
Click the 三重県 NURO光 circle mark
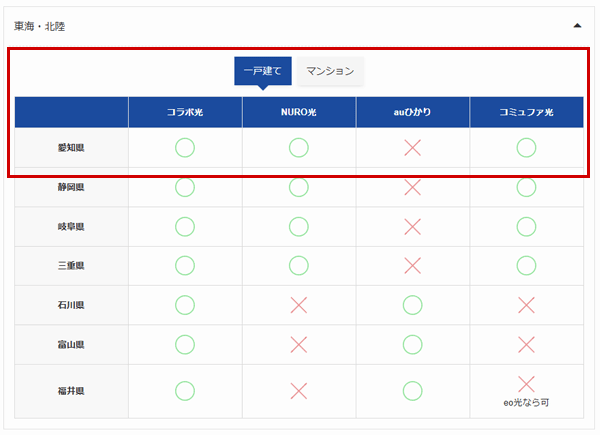(298, 266)
